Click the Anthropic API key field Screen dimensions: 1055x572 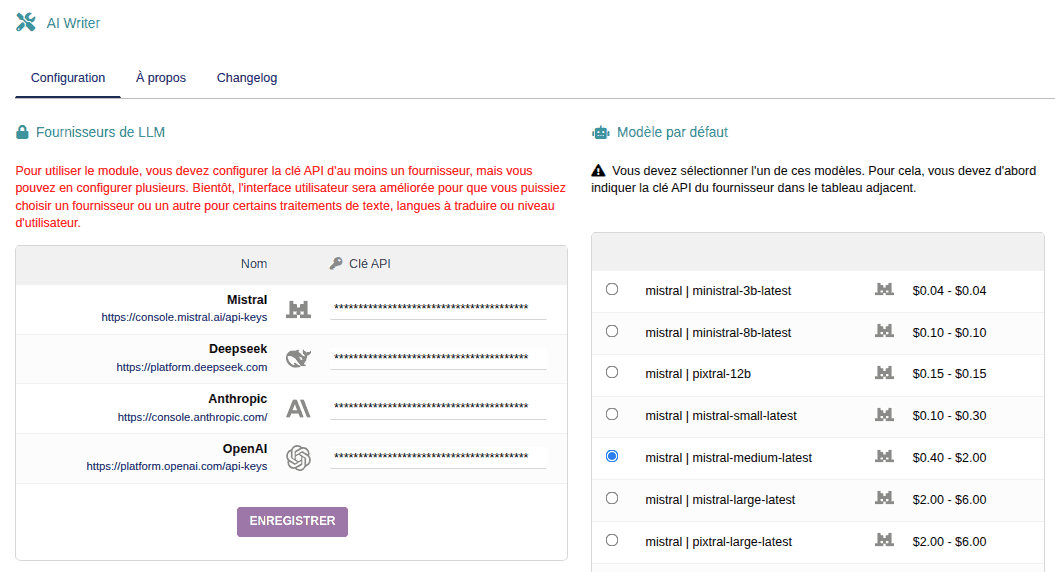click(x=438, y=408)
